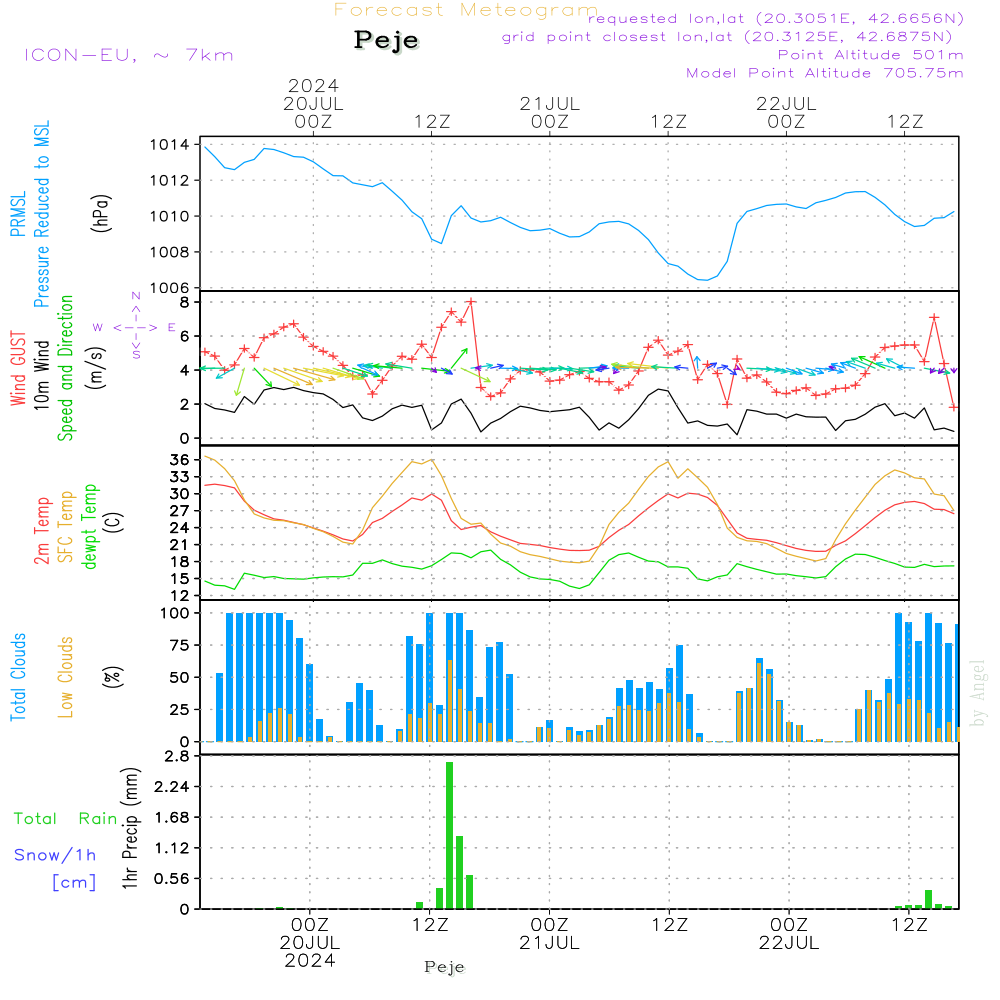Click the "1.12" precipitation axis value
Image resolution: width=1000 pixels, height=1000 pixels.
[x=172, y=848]
